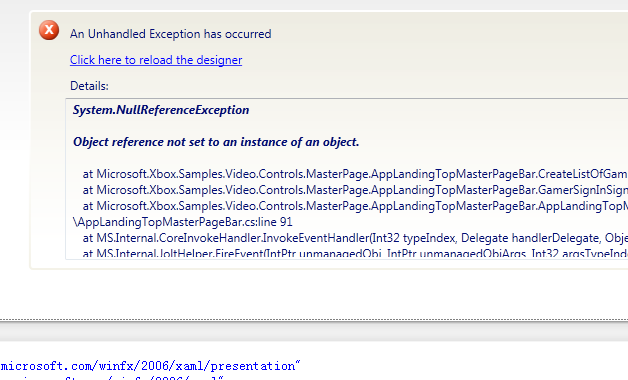Place cursor in the xaml/presentation namespace URL
Viewport: 628px width, 380px height.
[x=150, y=366]
